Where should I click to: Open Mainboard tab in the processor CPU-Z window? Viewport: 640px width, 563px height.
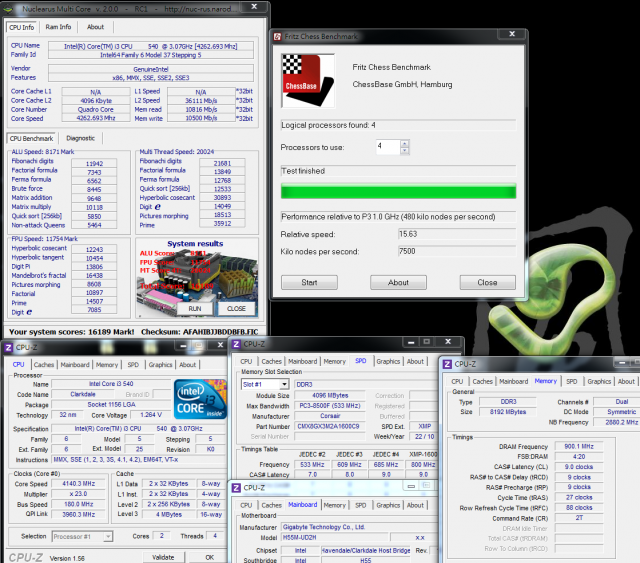[x=75, y=365]
